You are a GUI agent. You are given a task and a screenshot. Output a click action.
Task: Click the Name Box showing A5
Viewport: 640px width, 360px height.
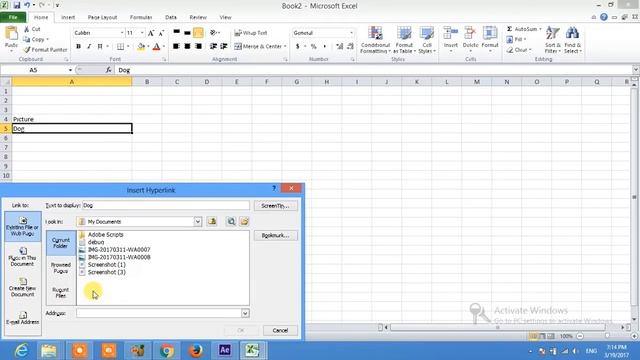coord(33,70)
